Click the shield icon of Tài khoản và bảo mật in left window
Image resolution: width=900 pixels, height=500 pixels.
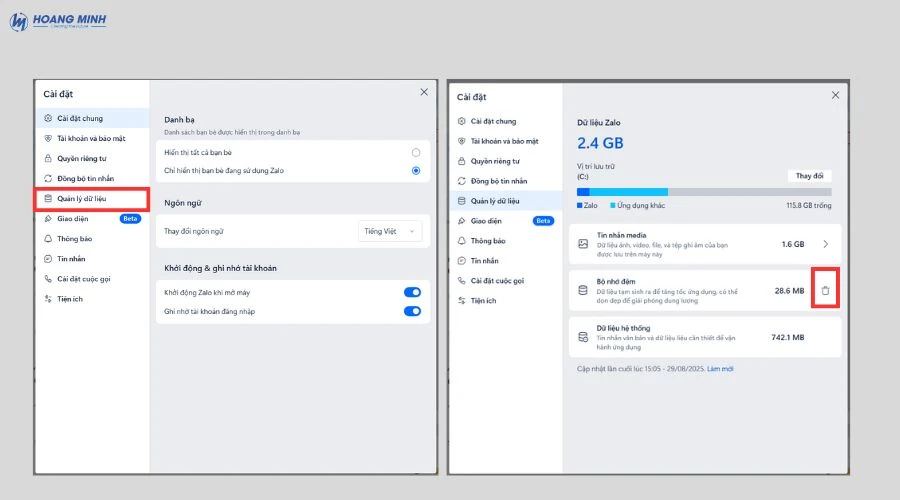click(48, 138)
